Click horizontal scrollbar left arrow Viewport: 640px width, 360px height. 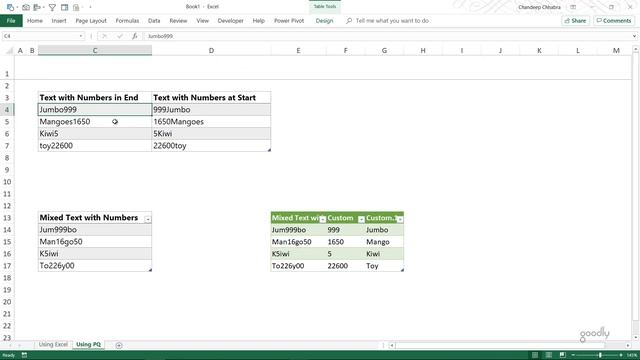[x=391, y=346]
